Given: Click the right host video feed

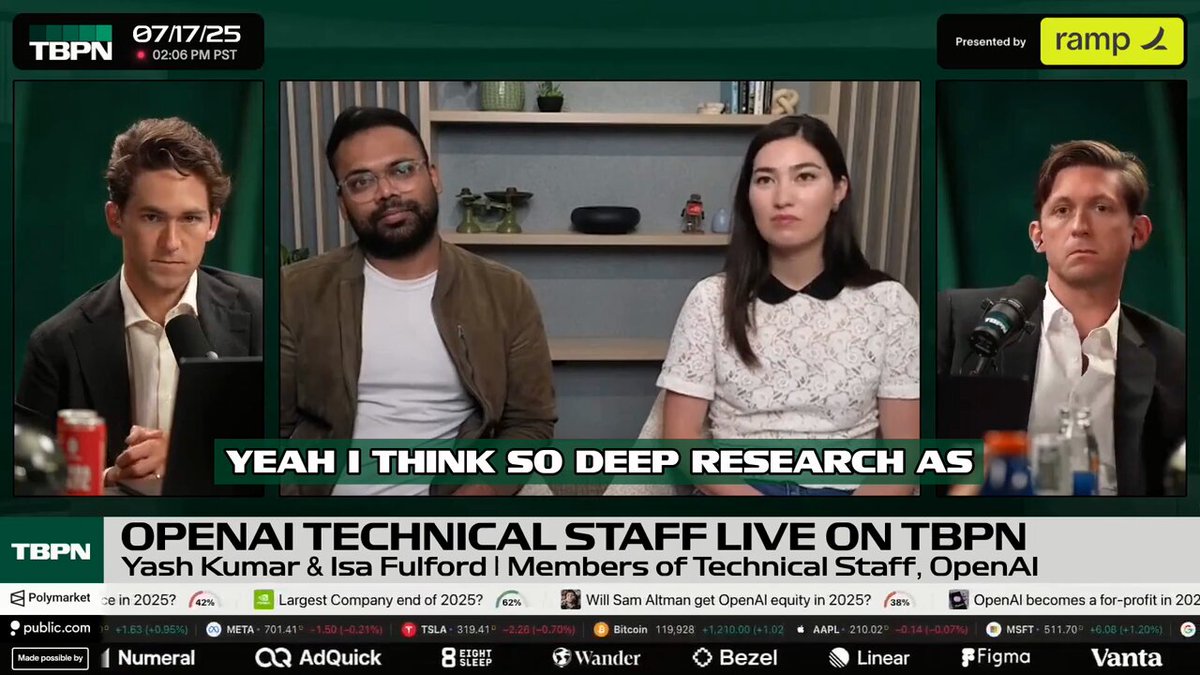Looking at the screenshot, I should coord(1061,289).
